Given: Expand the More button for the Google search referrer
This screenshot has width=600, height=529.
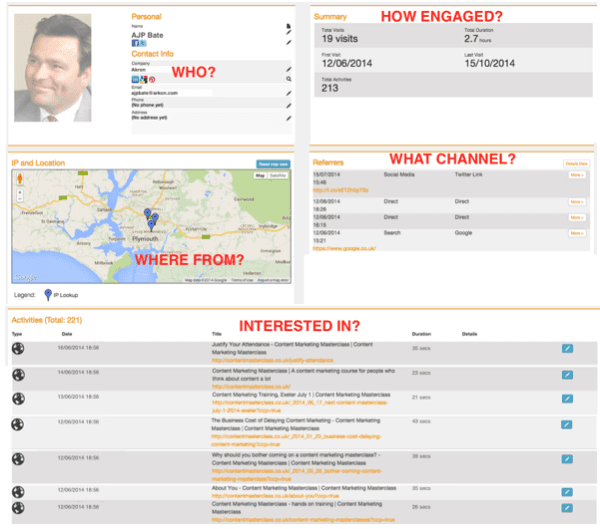Looking at the screenshot, I should click(x=576, y=232).
